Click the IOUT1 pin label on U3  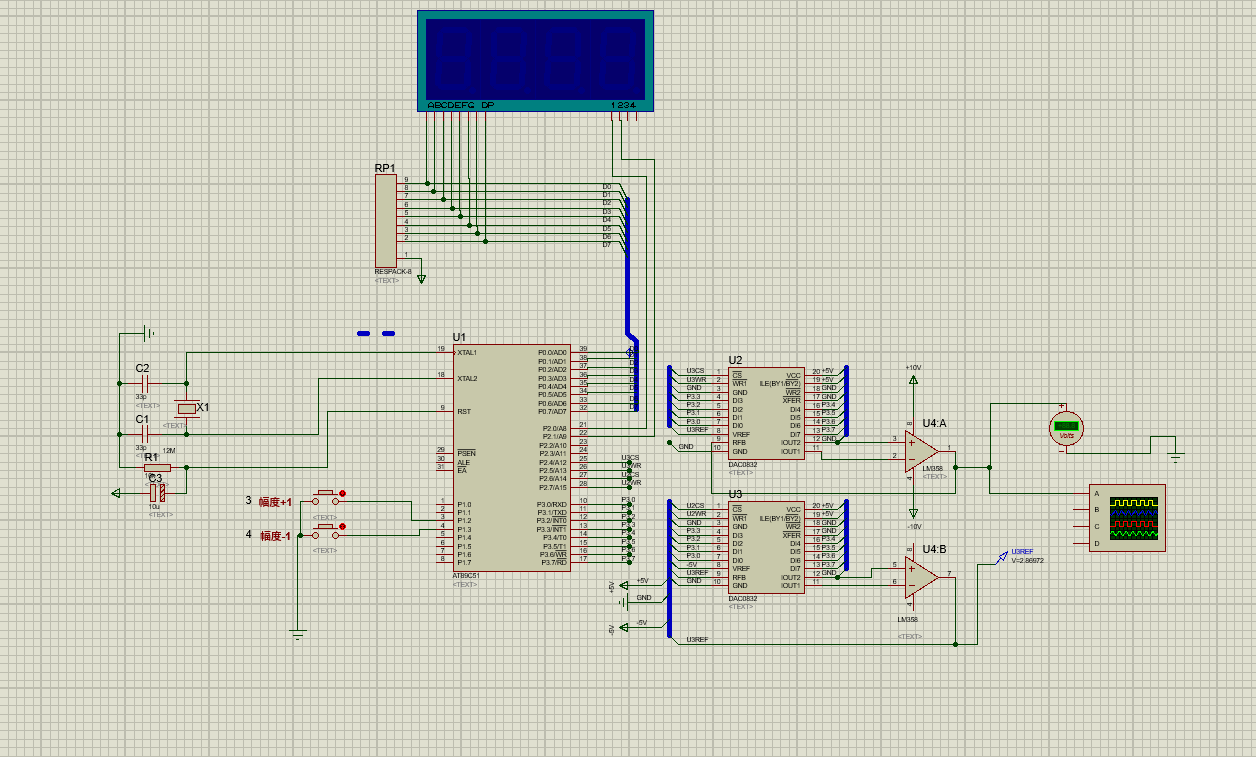click(792, 585)
